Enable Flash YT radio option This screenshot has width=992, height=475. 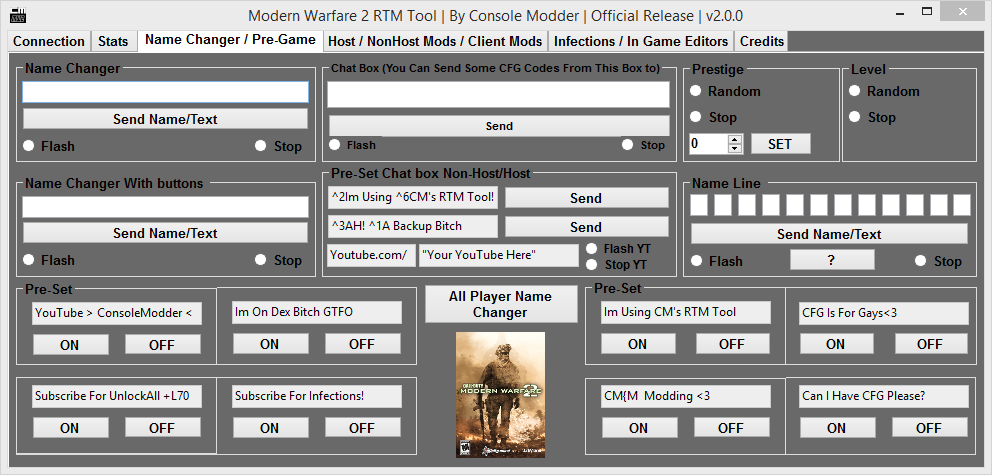pos(592,249)
